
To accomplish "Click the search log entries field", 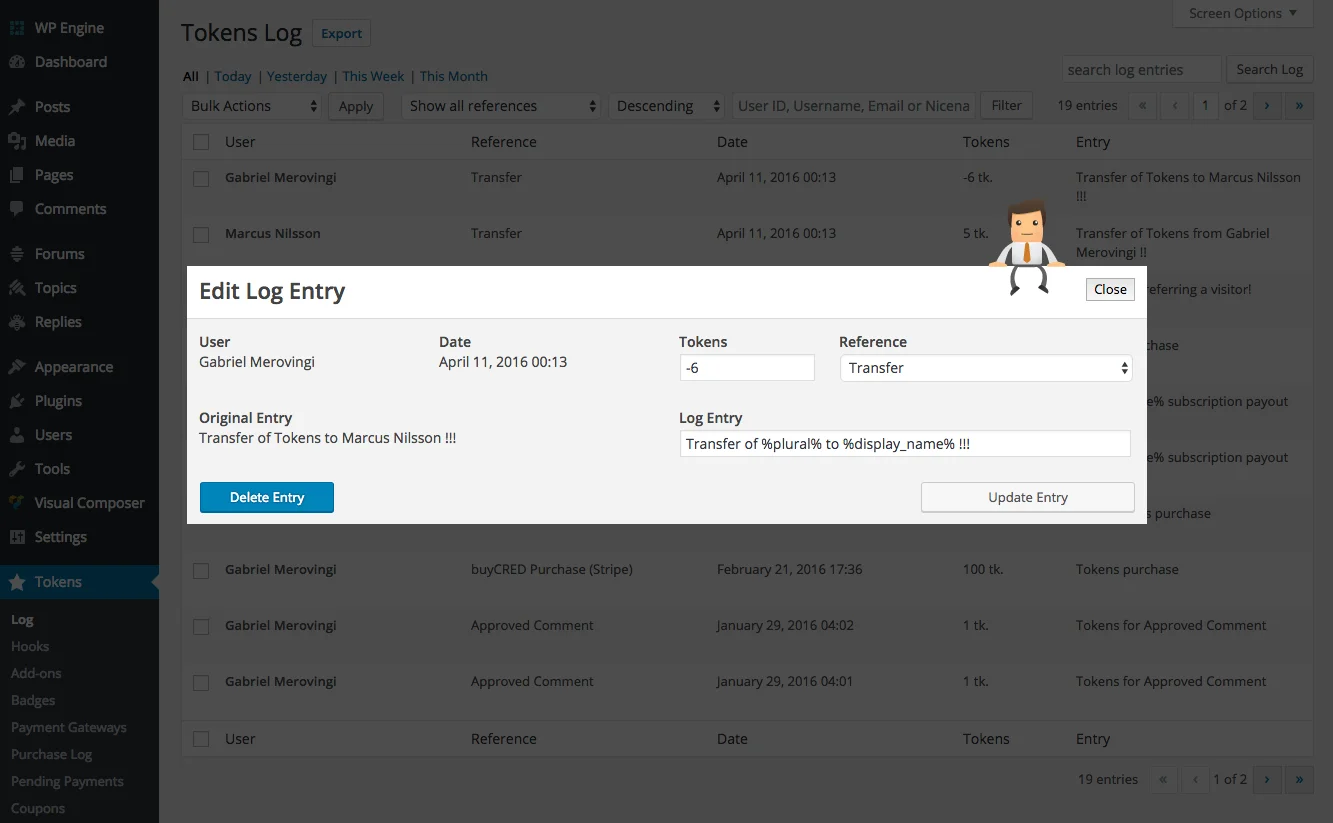I will click(x=1141, y=69).
